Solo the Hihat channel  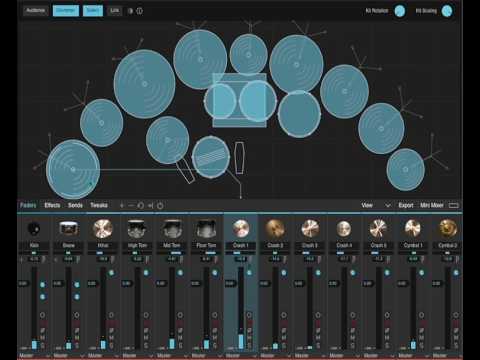[x=111, y=345]
